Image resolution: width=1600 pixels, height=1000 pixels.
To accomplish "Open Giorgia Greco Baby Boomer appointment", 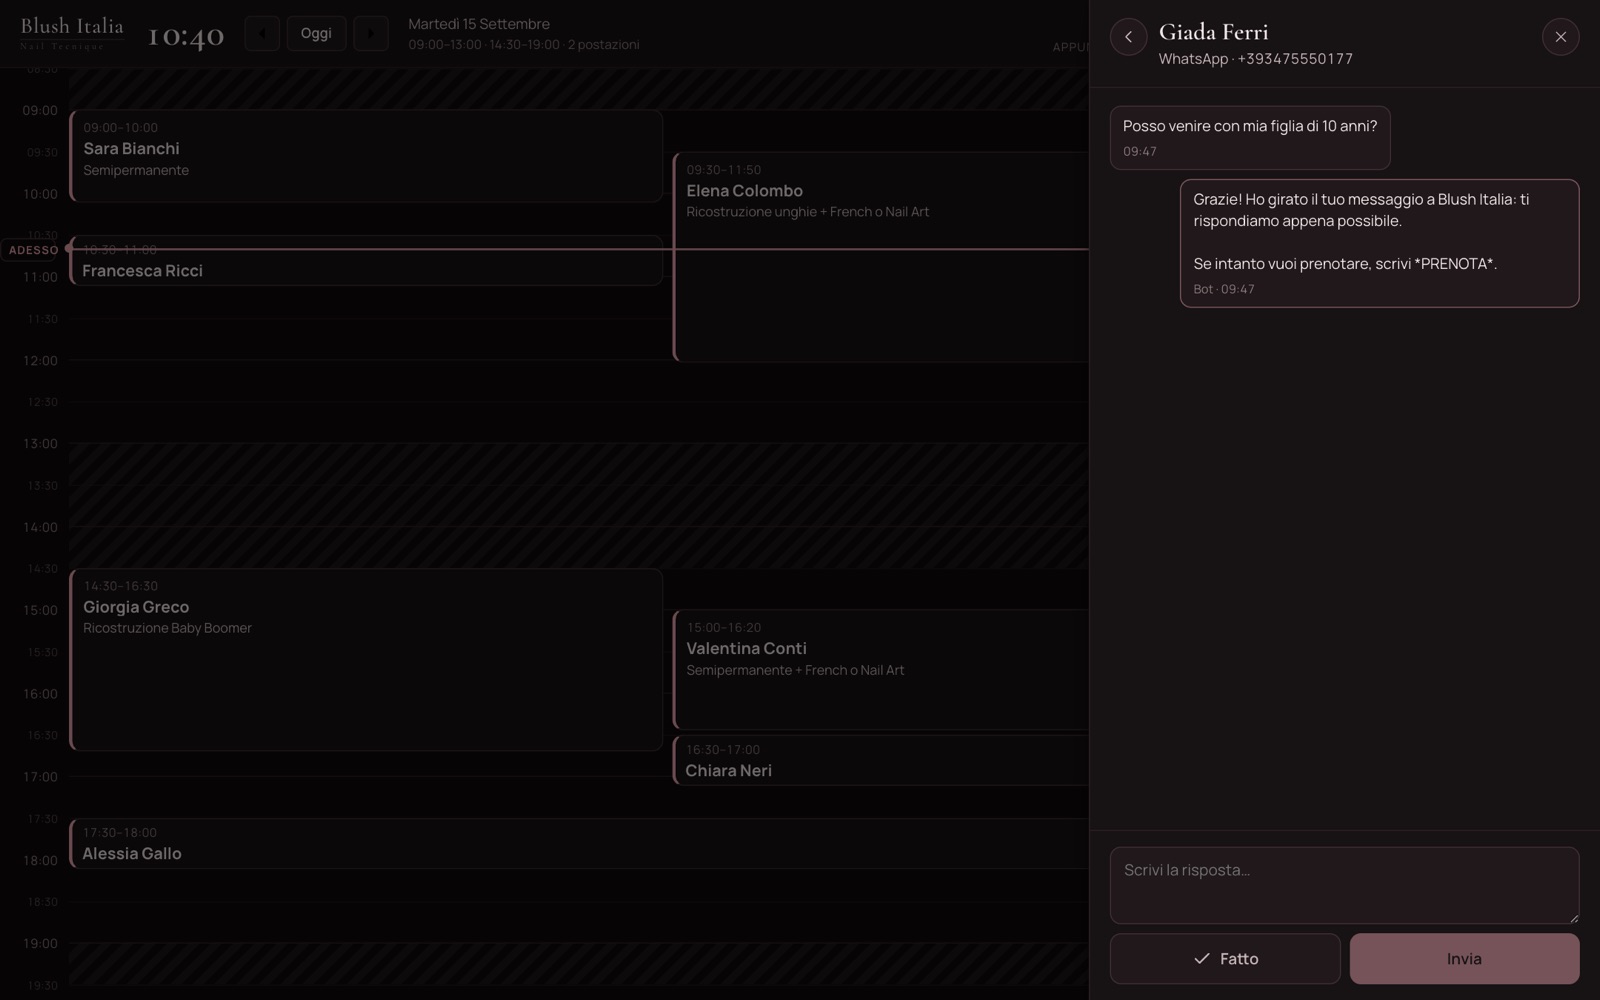I will (366, 660).
